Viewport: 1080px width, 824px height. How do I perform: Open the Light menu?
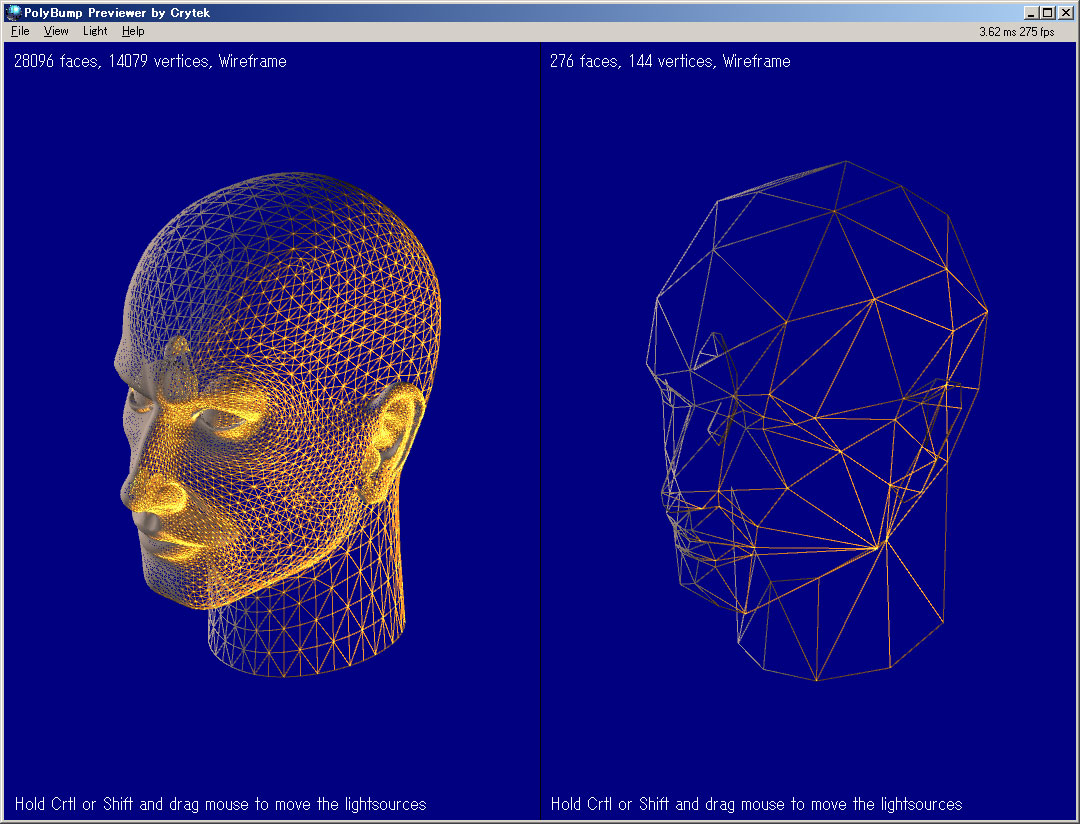pos(95,31)
